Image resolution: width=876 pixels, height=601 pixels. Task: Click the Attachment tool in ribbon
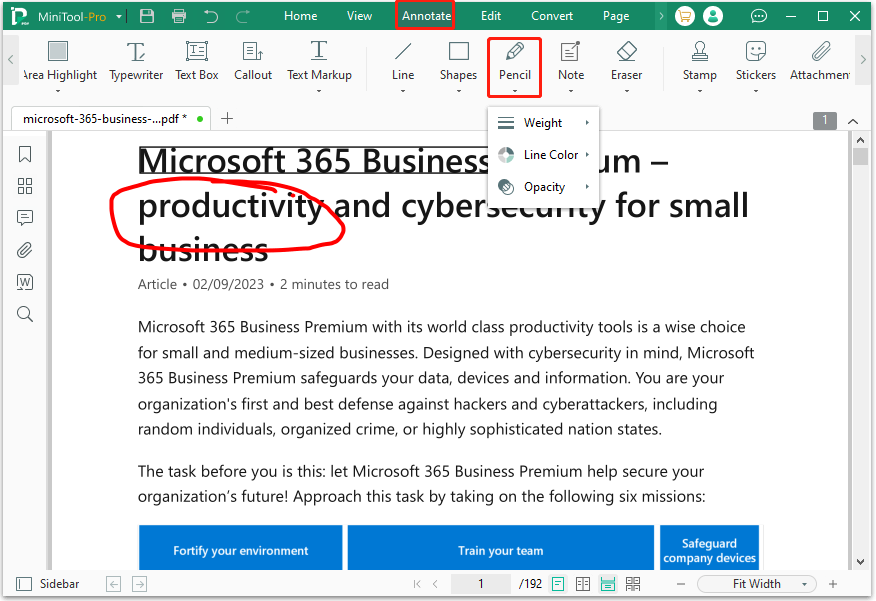point(820,61)
